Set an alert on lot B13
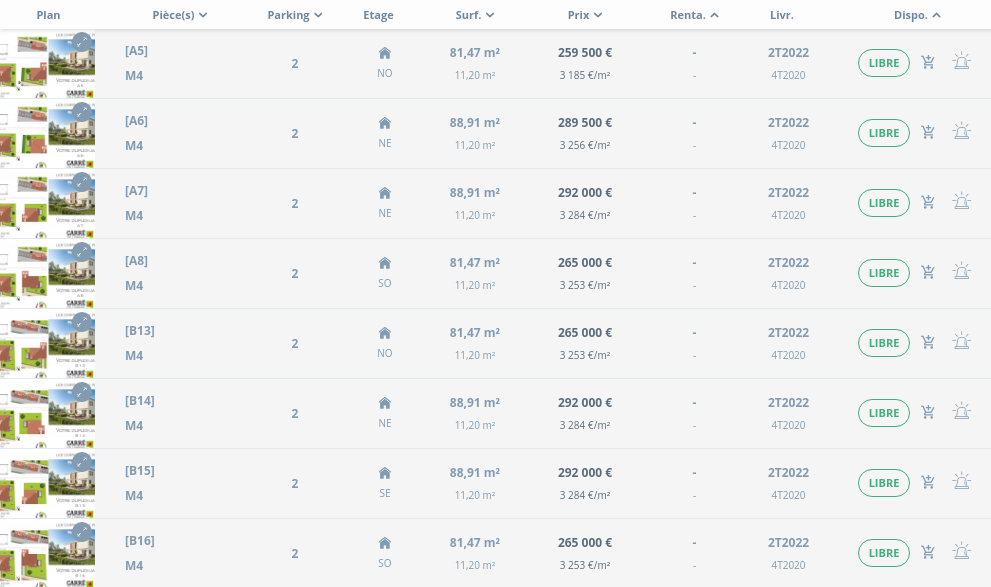Image resolution: width=991 pixels, height=587 pixels. (961, 342)
